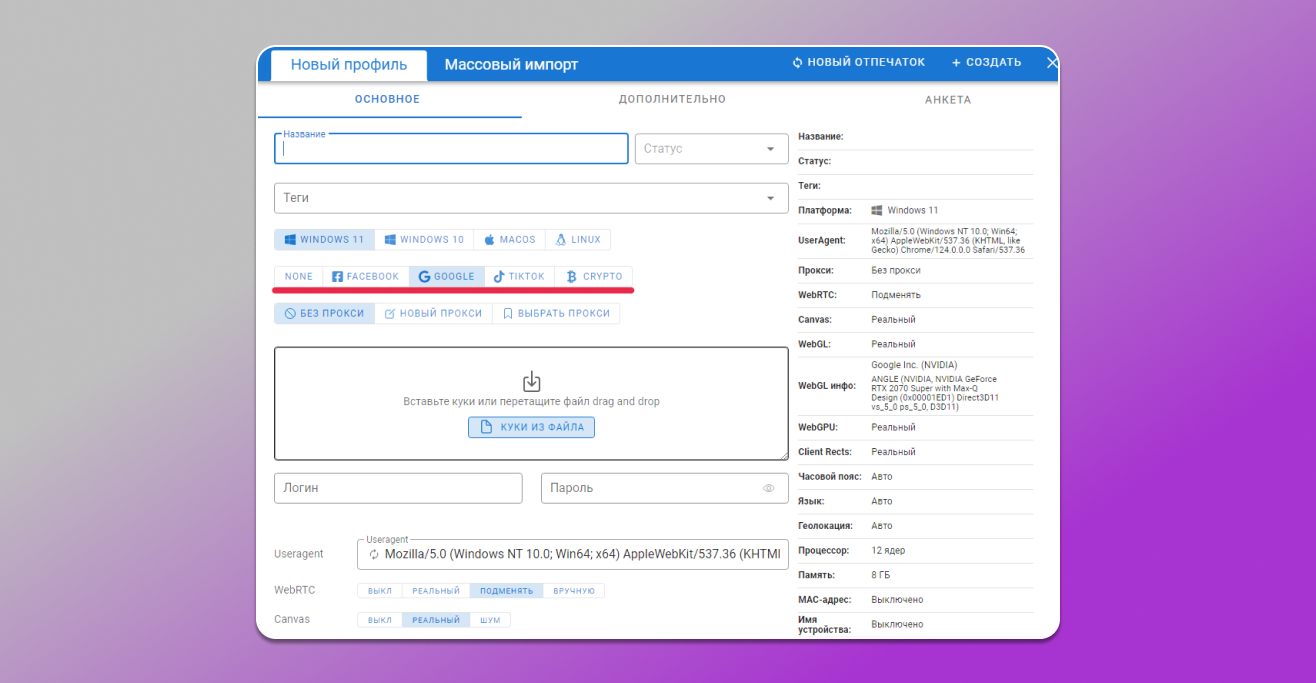Click the plus Создать button

(986, 63)
